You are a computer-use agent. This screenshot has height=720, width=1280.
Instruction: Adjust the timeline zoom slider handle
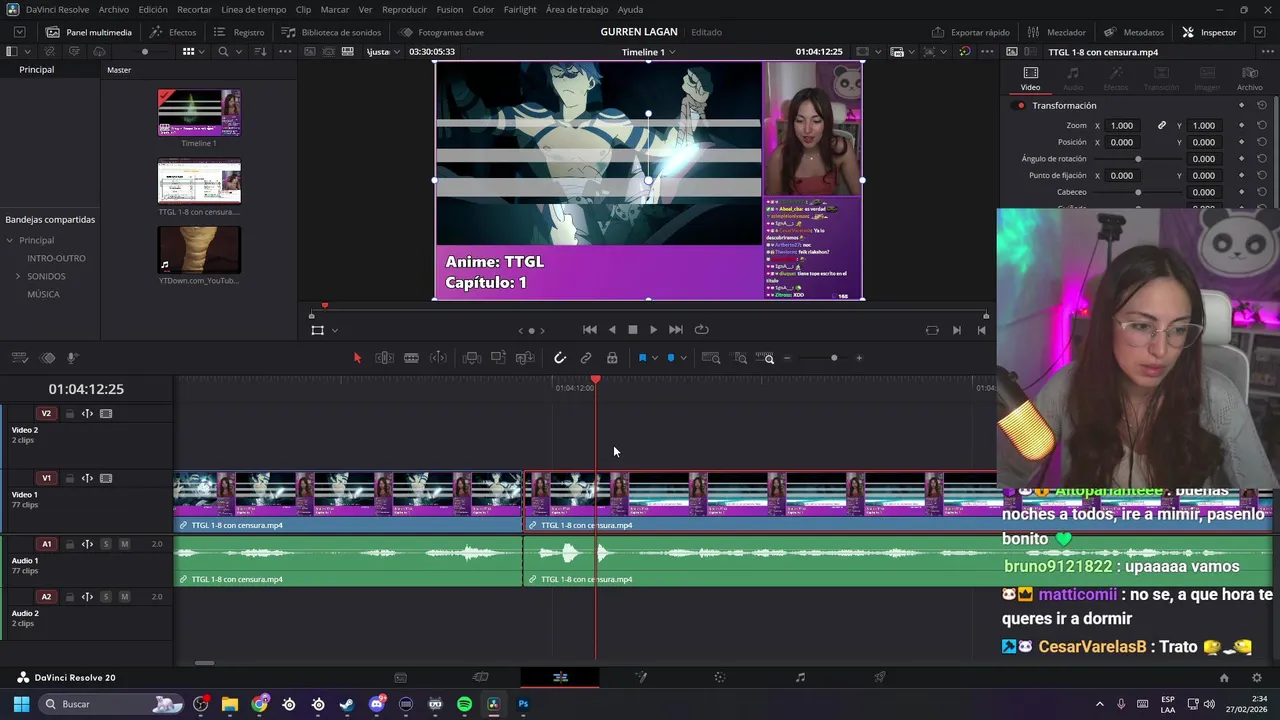[x=834, y=358]
